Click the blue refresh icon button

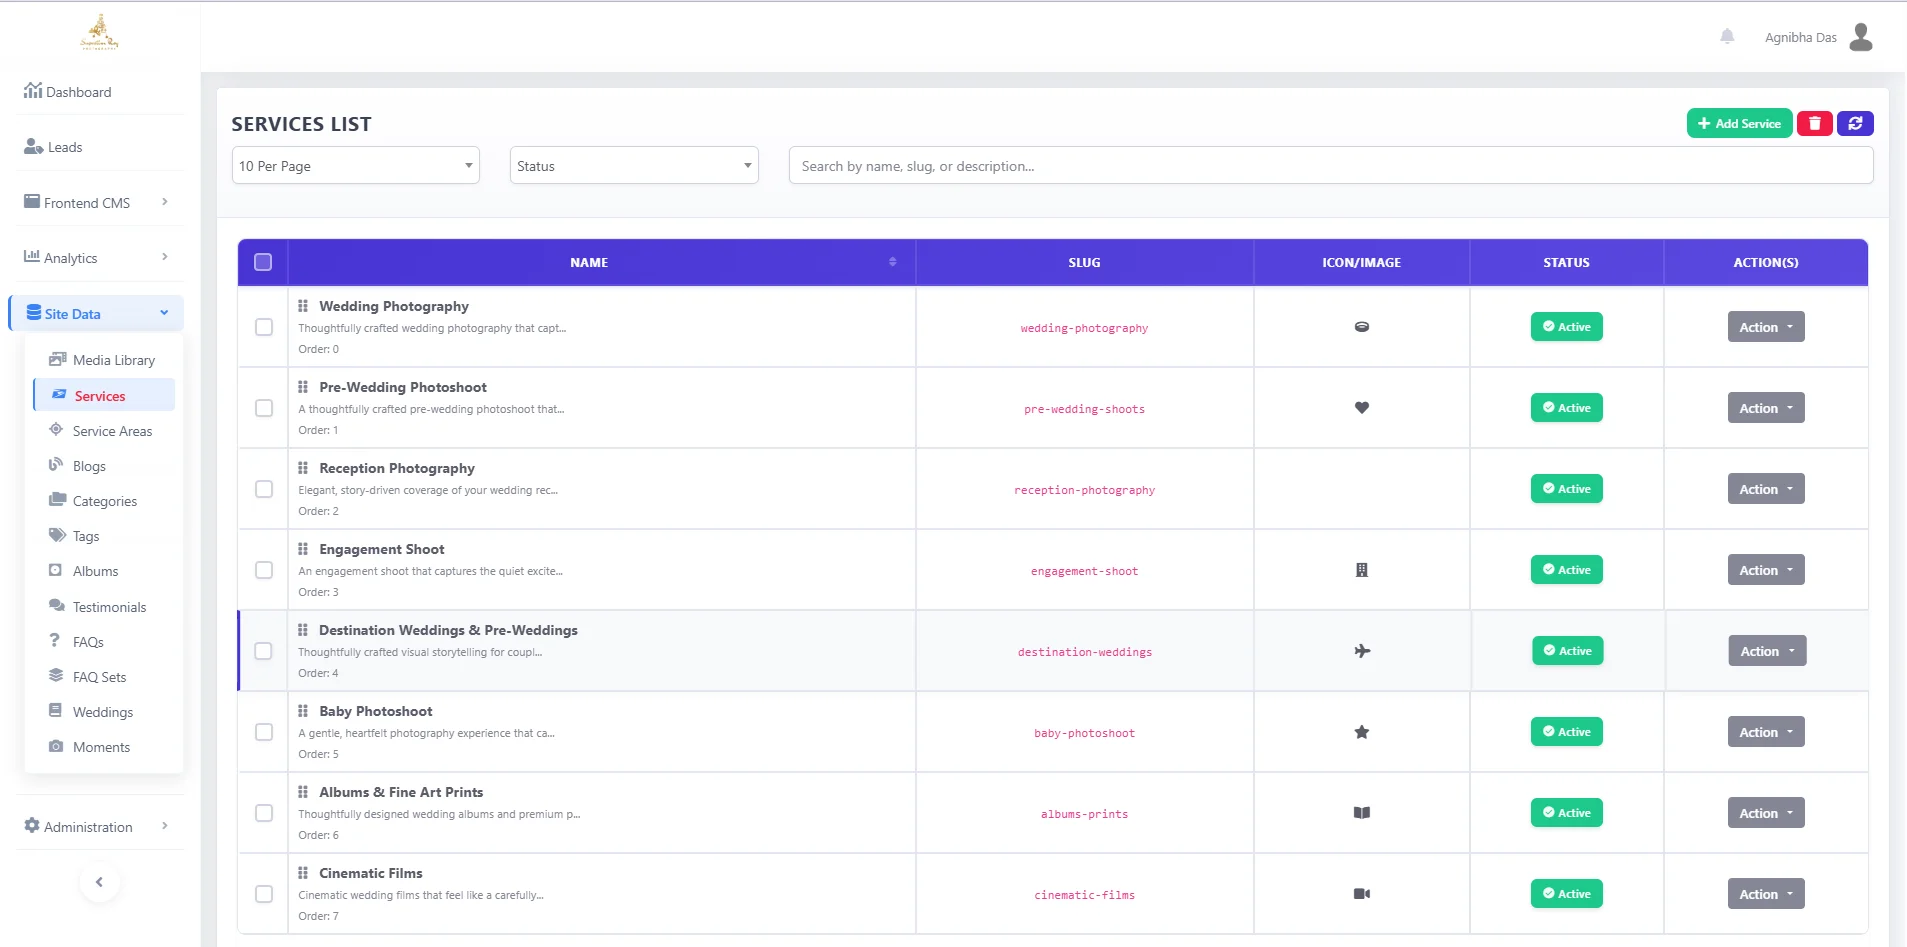pos(1855,123)
